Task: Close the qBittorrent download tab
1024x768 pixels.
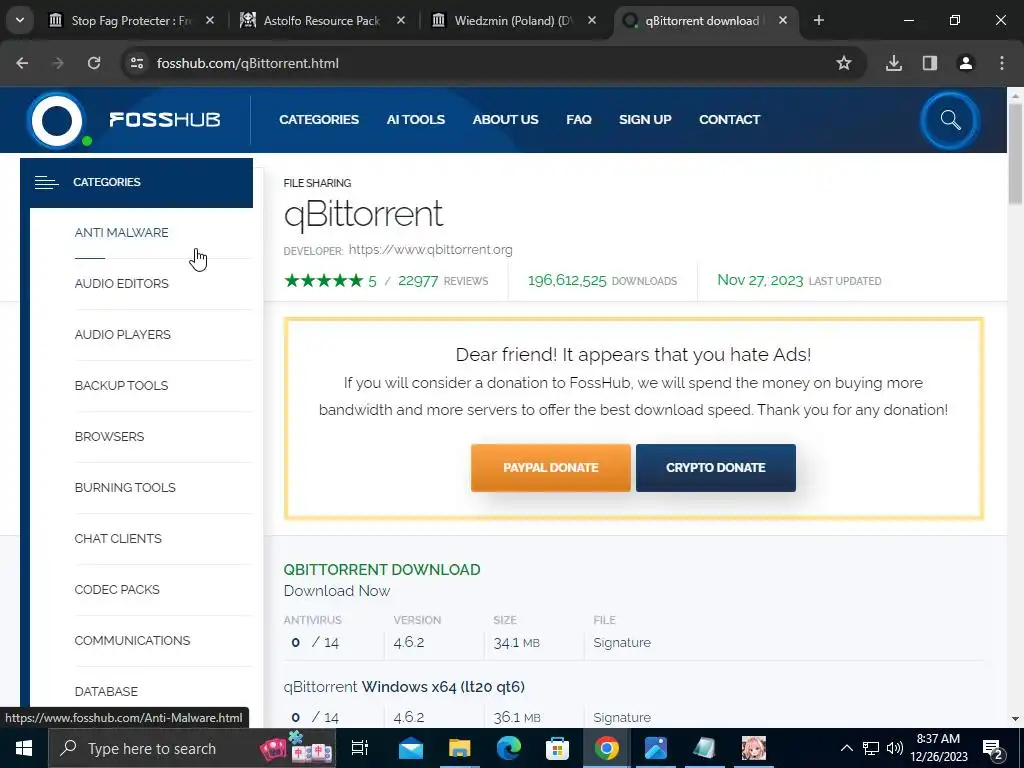Action: click(x=783, y=20)
